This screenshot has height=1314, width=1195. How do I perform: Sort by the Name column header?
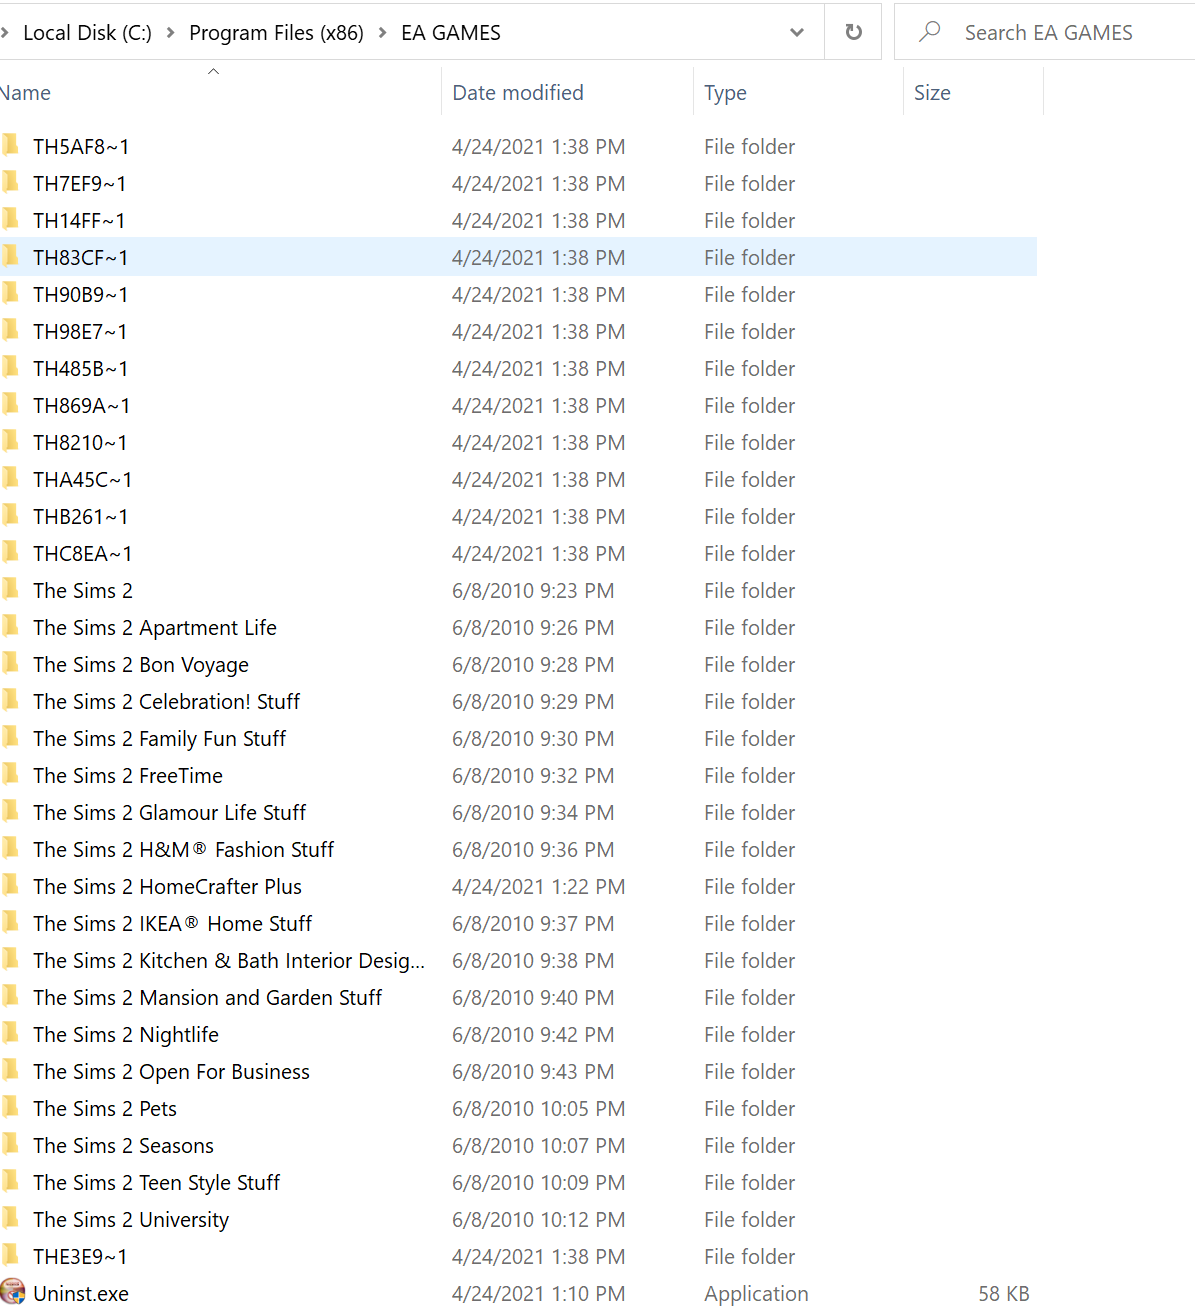[x=25, y=93]
